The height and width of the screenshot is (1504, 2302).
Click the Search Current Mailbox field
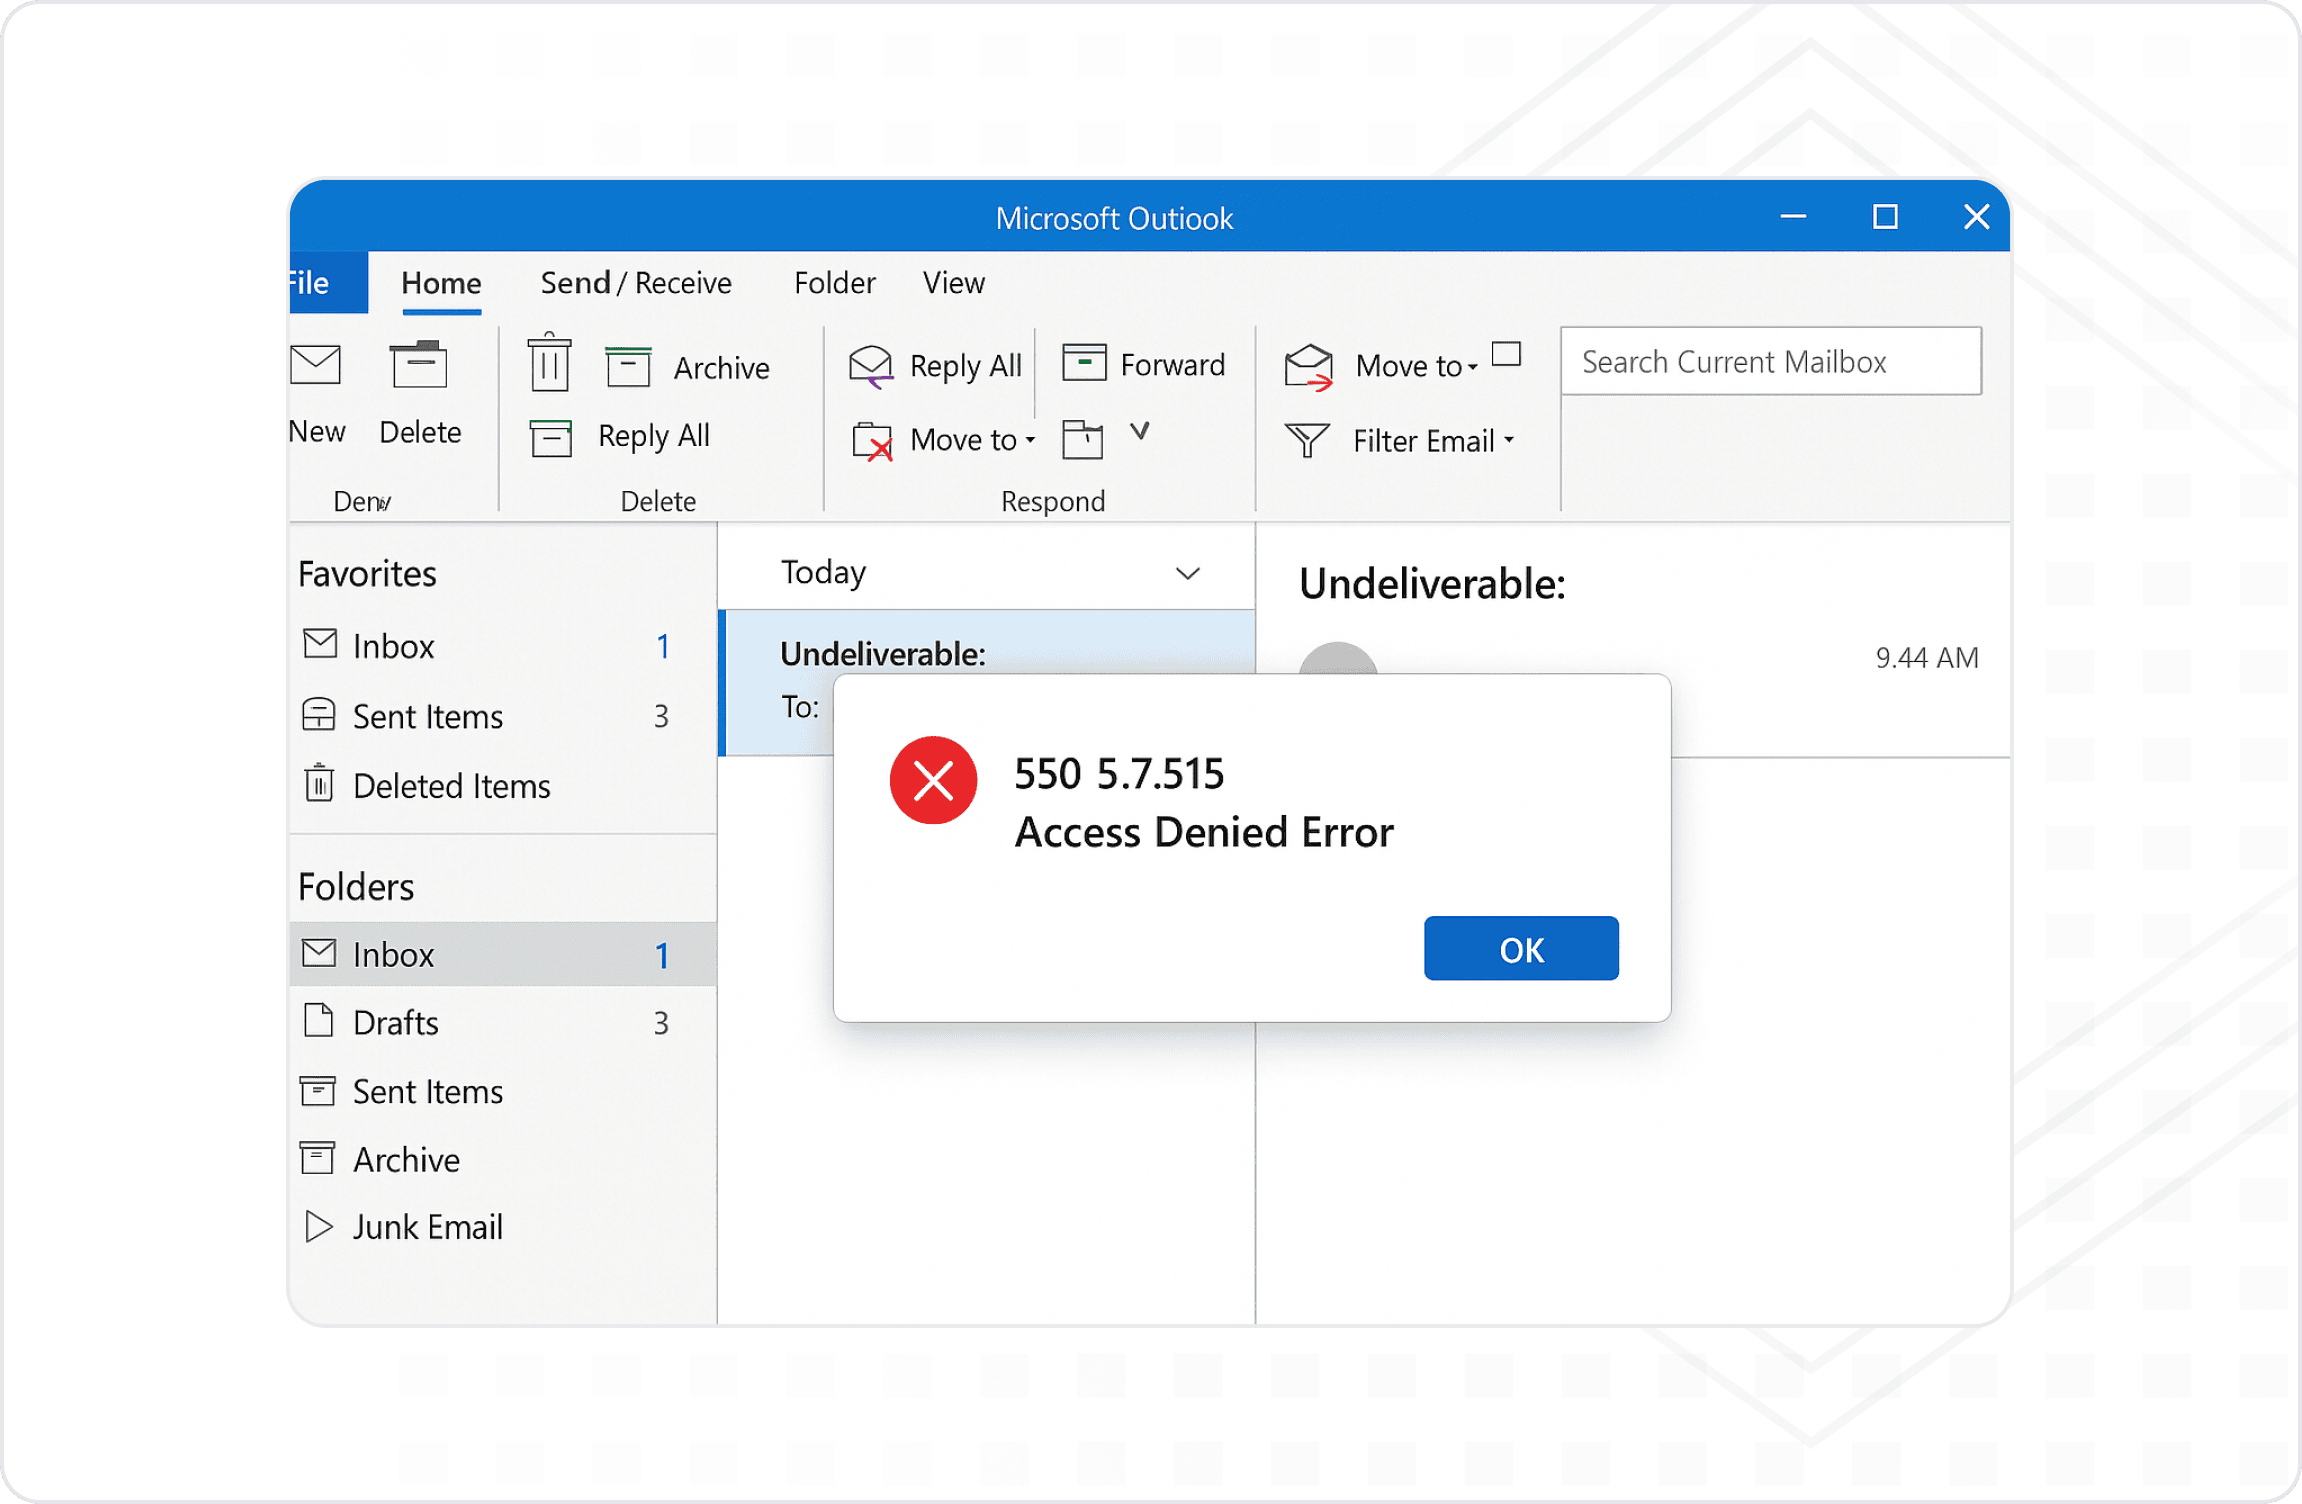(x=1771, y=361)
